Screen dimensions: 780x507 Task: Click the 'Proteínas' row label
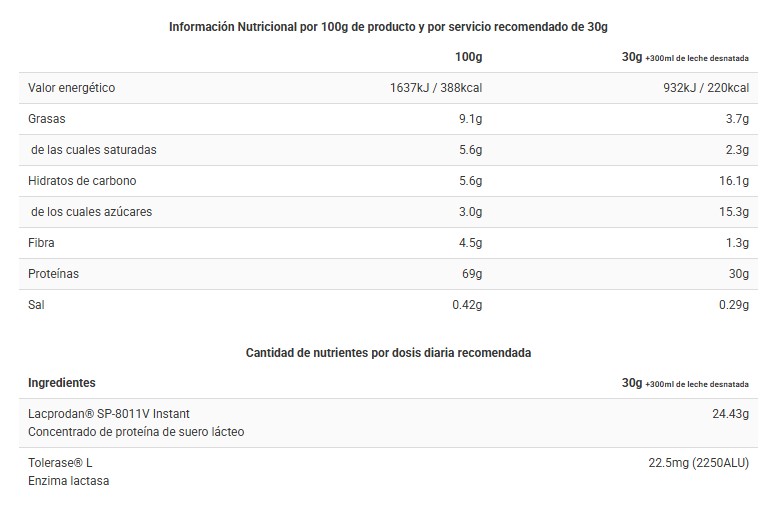click(x=53, y=273)
